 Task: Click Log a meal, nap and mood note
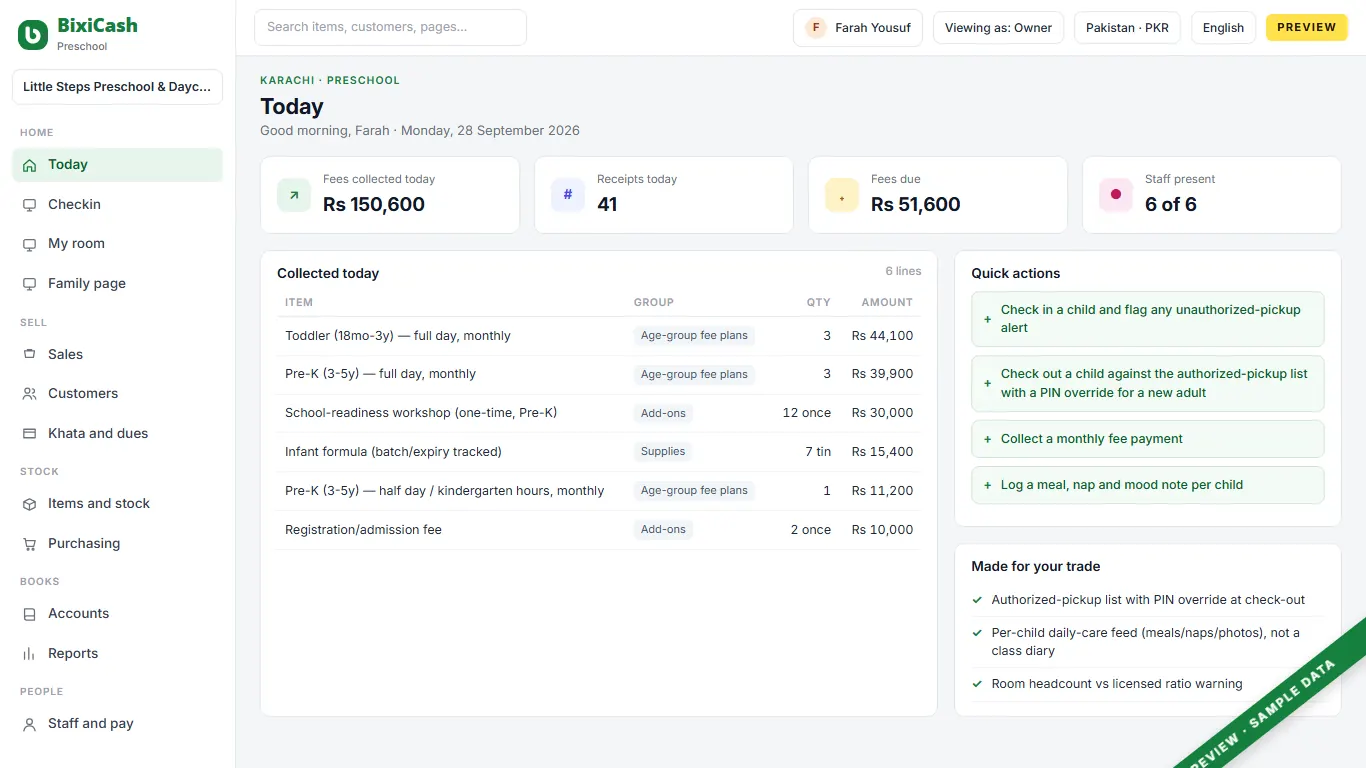click(x=1148, y=485)
